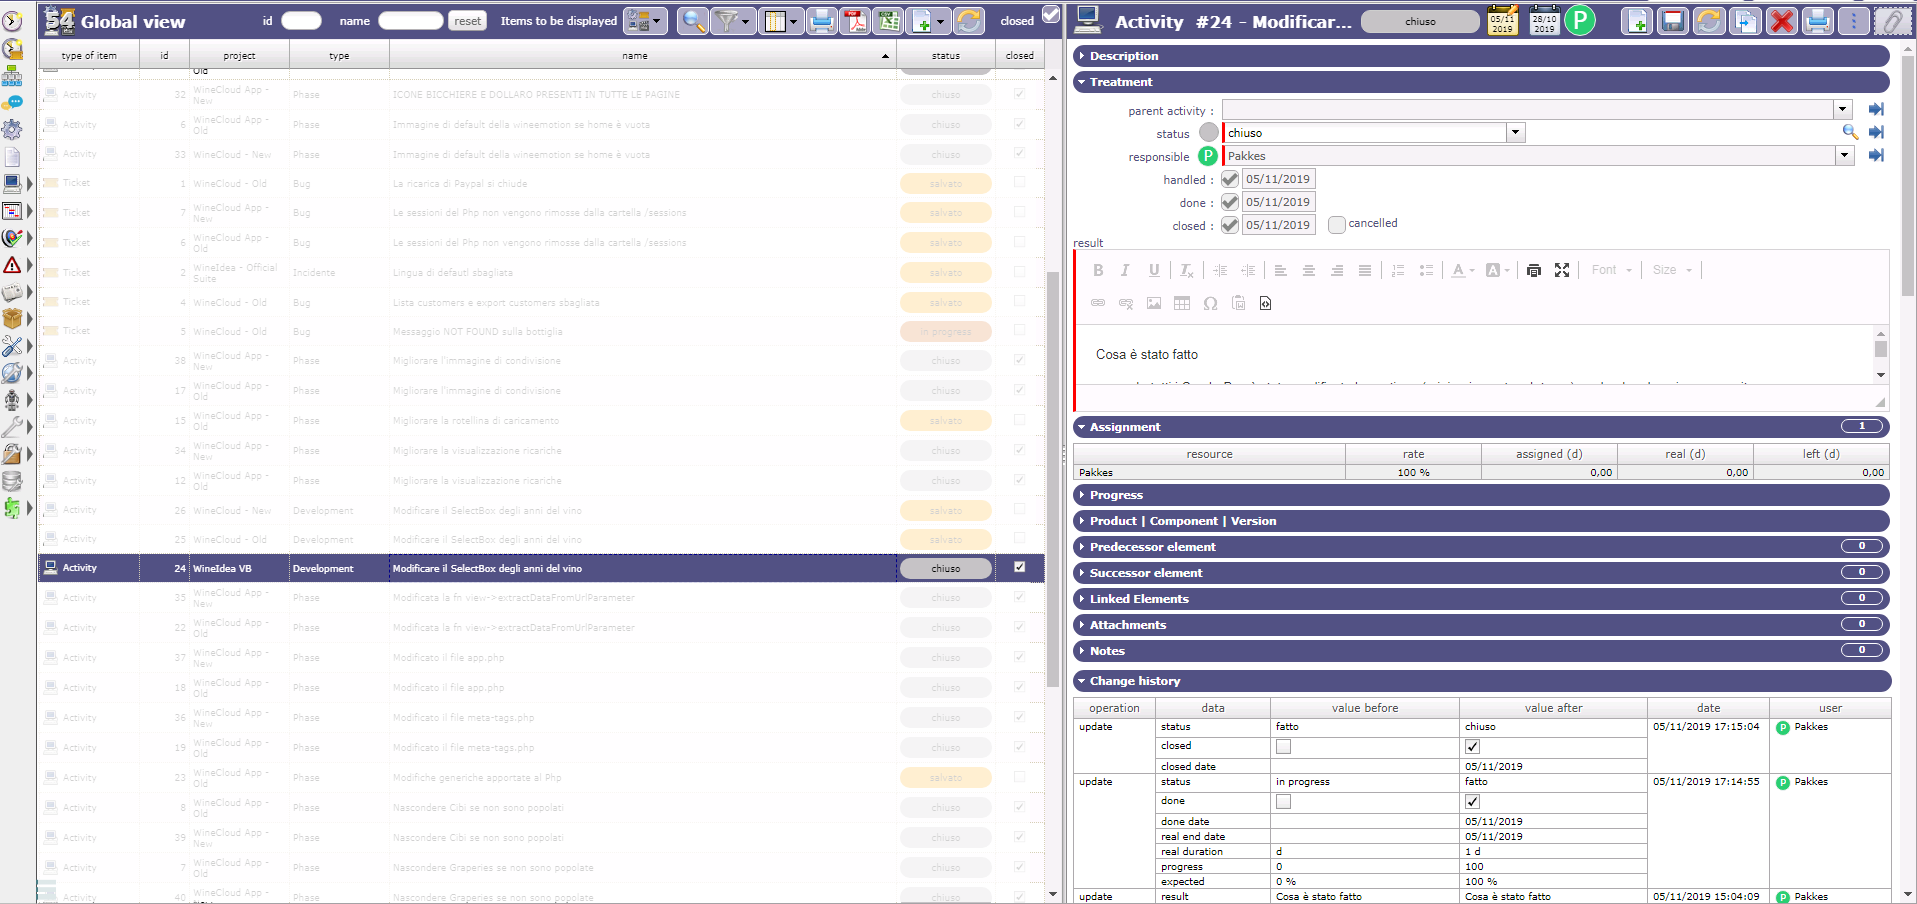
Task: Click the reset button
Action: point(467,21)
